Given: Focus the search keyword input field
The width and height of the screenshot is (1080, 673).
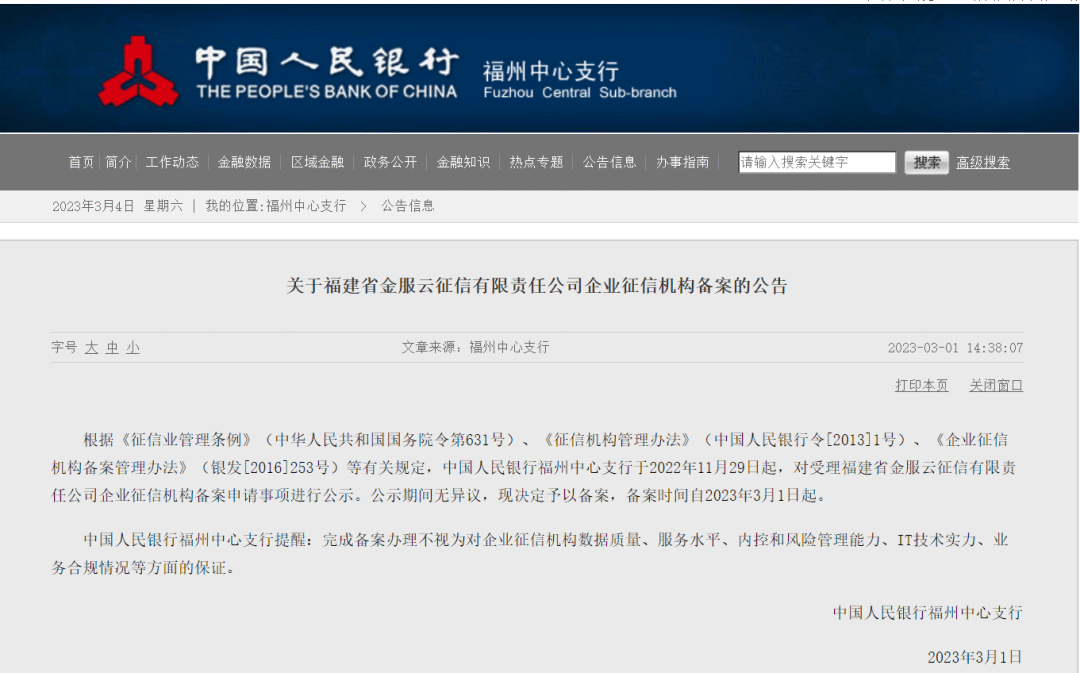Looking at the screenshot, I should [x=817, y=163].
